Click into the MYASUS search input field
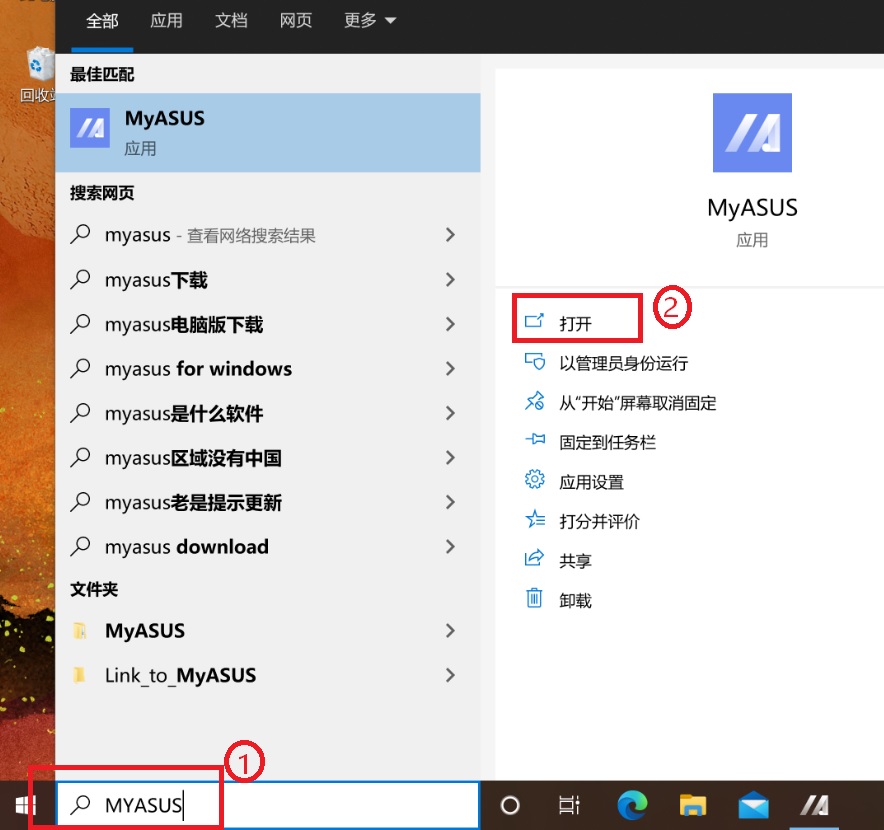This screenshot has width=884, height=830. (x=268, y=805)
